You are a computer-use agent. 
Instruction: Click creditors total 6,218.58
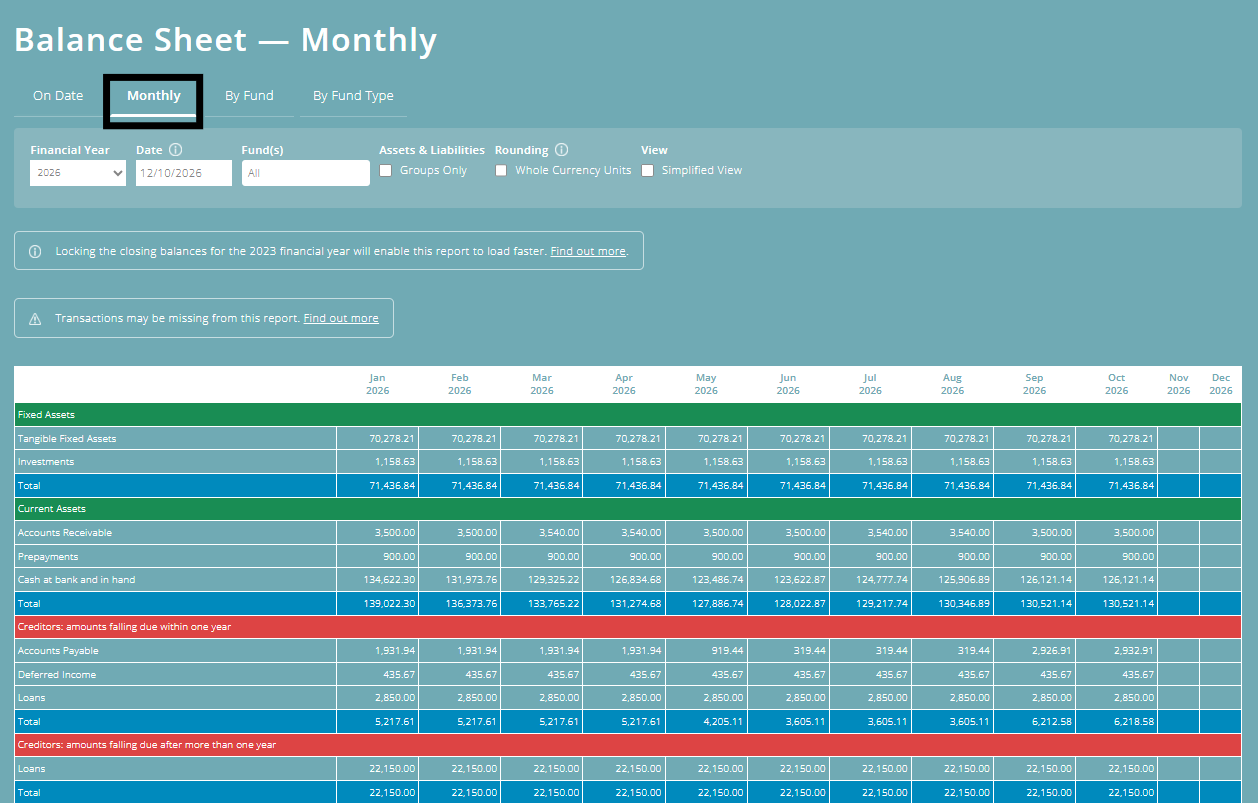click(x=1133, y=722)
